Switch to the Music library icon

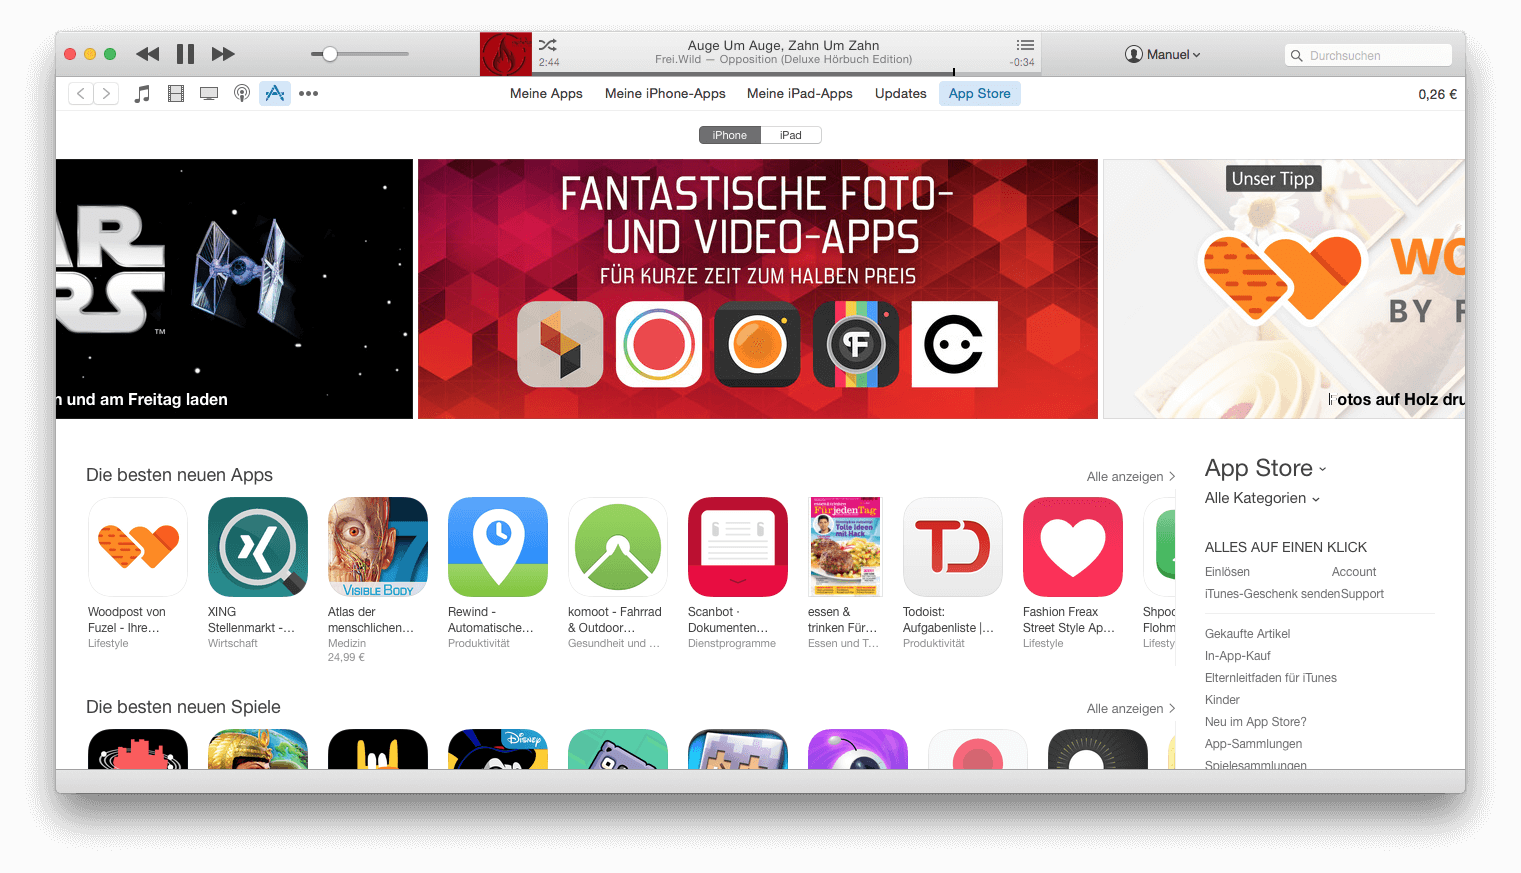click(x=143, y=94)
